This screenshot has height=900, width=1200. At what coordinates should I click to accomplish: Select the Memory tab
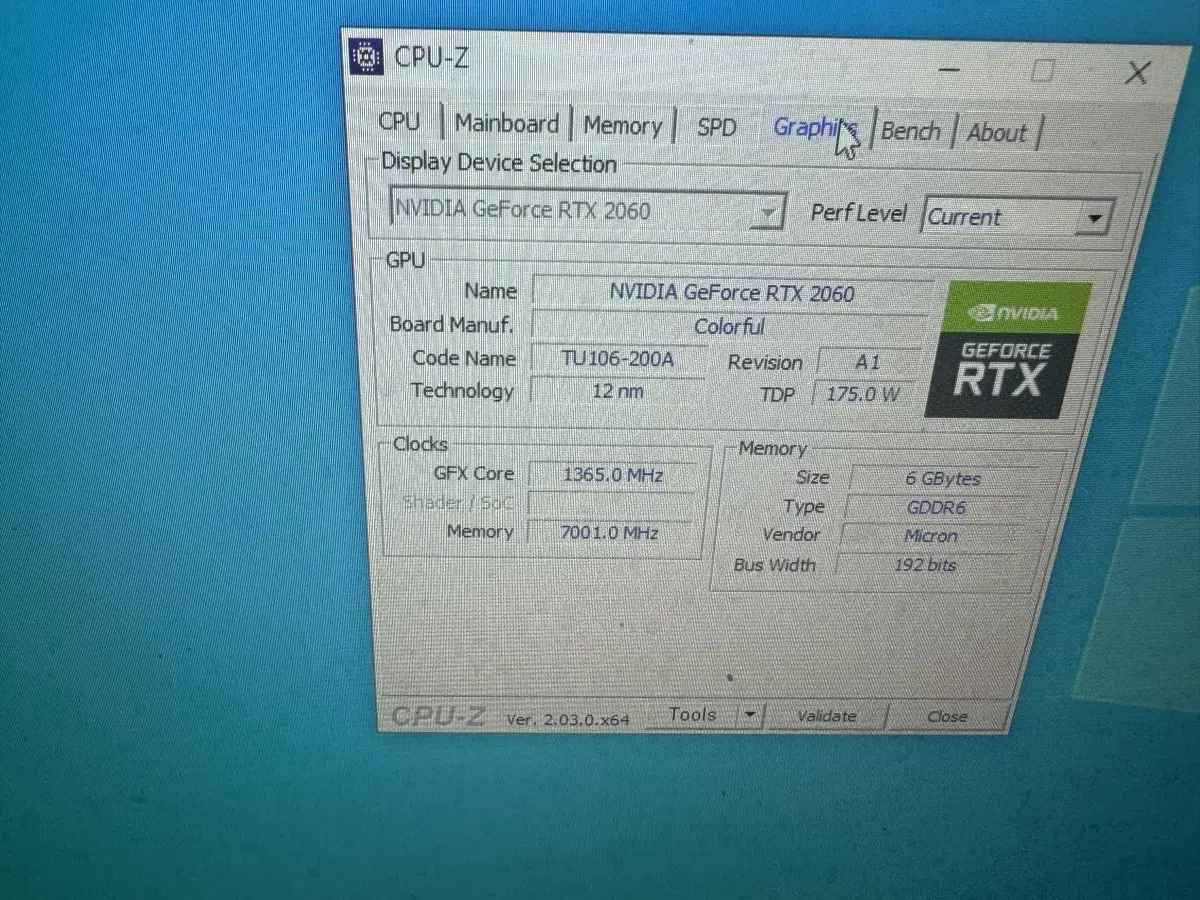coord(622,126)
